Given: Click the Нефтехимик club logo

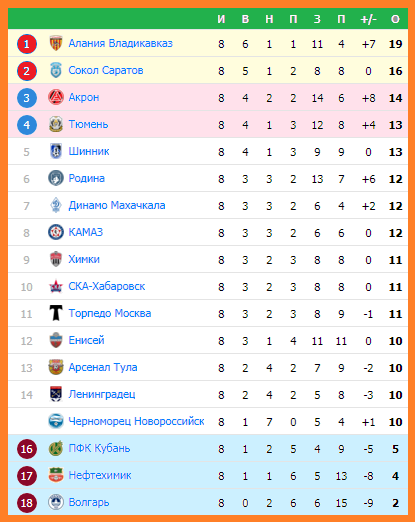Looking at the screenshot, I should [56, 475].
